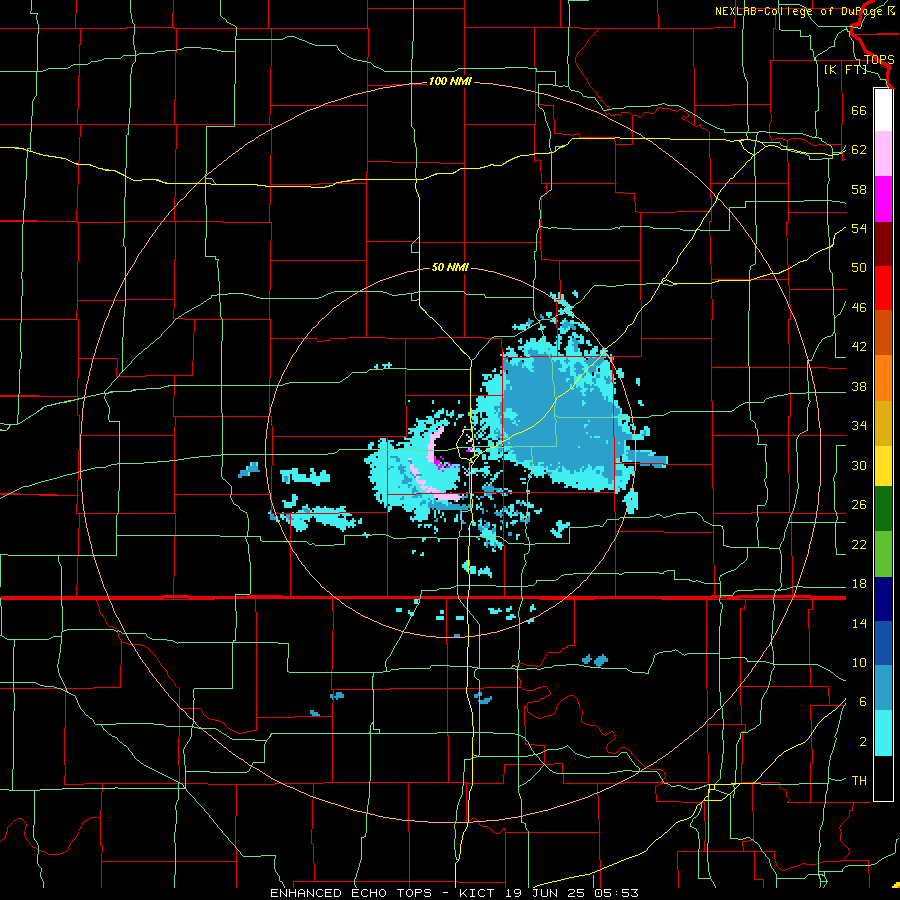
Task: Click the 100 NMI range ring label
Action: coord(450,82)
